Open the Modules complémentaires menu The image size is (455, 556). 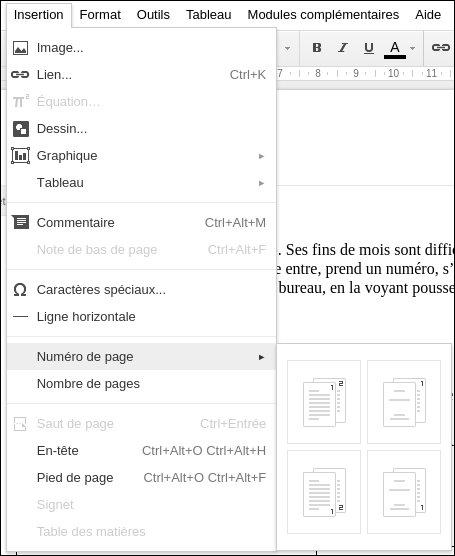(323, 15)
